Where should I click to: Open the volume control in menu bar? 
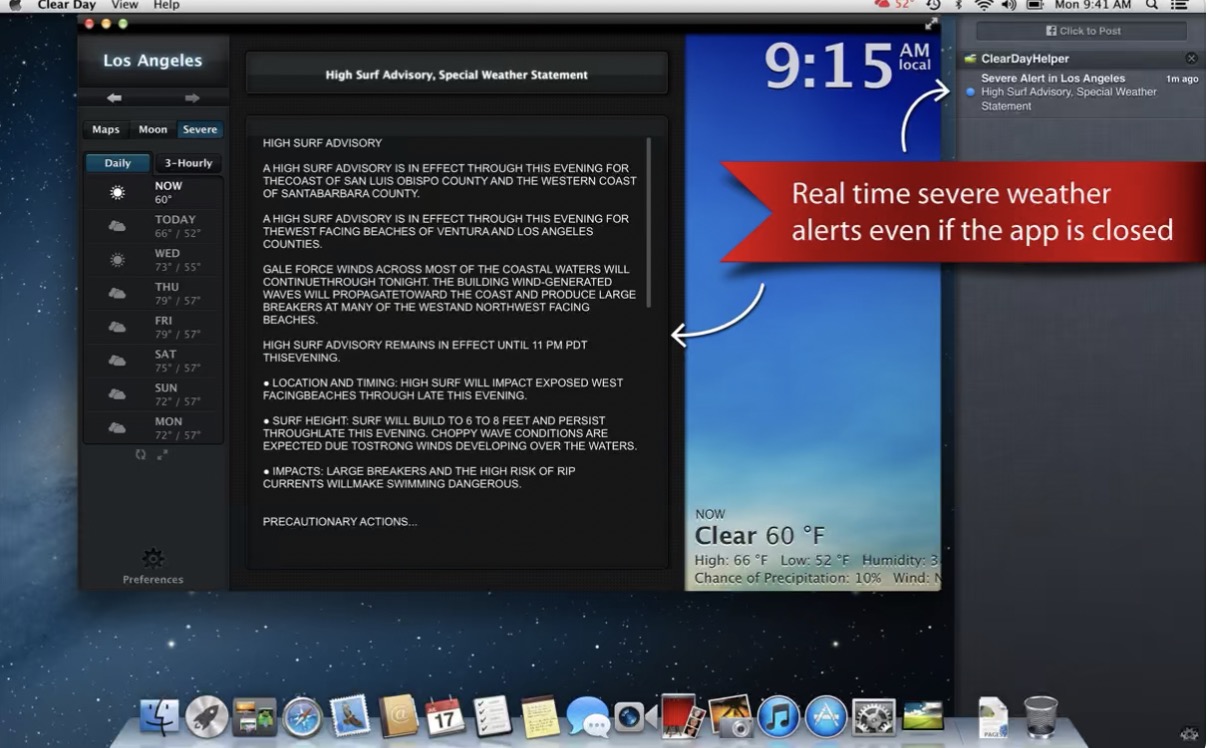click(1008, 5)
